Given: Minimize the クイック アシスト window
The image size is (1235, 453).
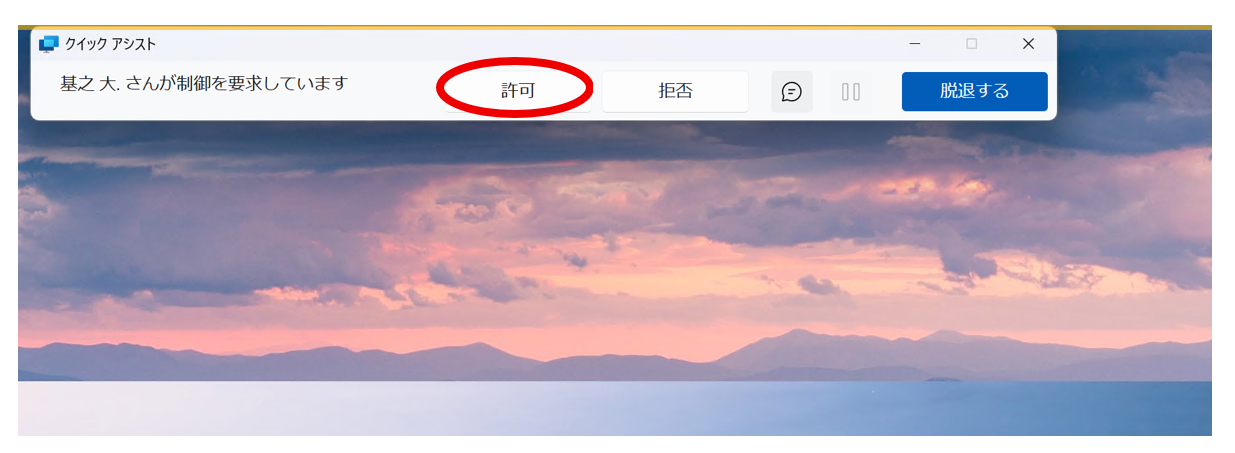Looking at the screenshot, I should tap(915, 44).
